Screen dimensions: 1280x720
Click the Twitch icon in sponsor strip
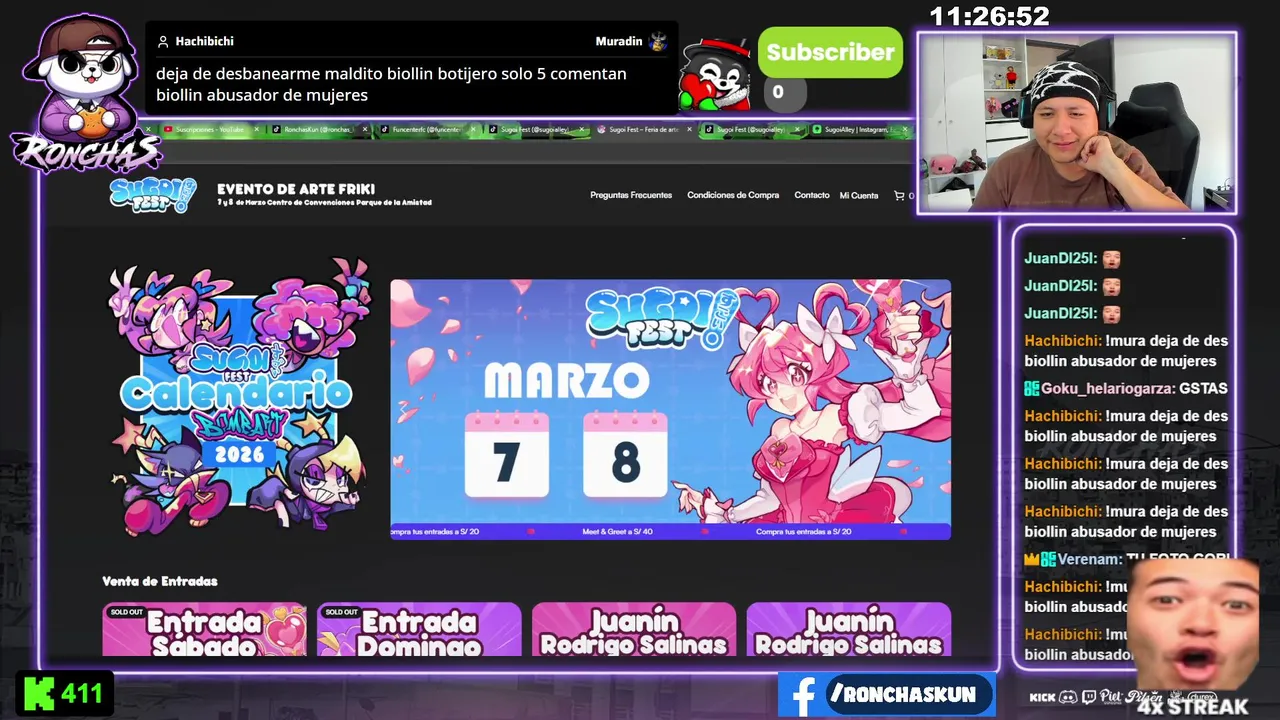pos(1089,697)
